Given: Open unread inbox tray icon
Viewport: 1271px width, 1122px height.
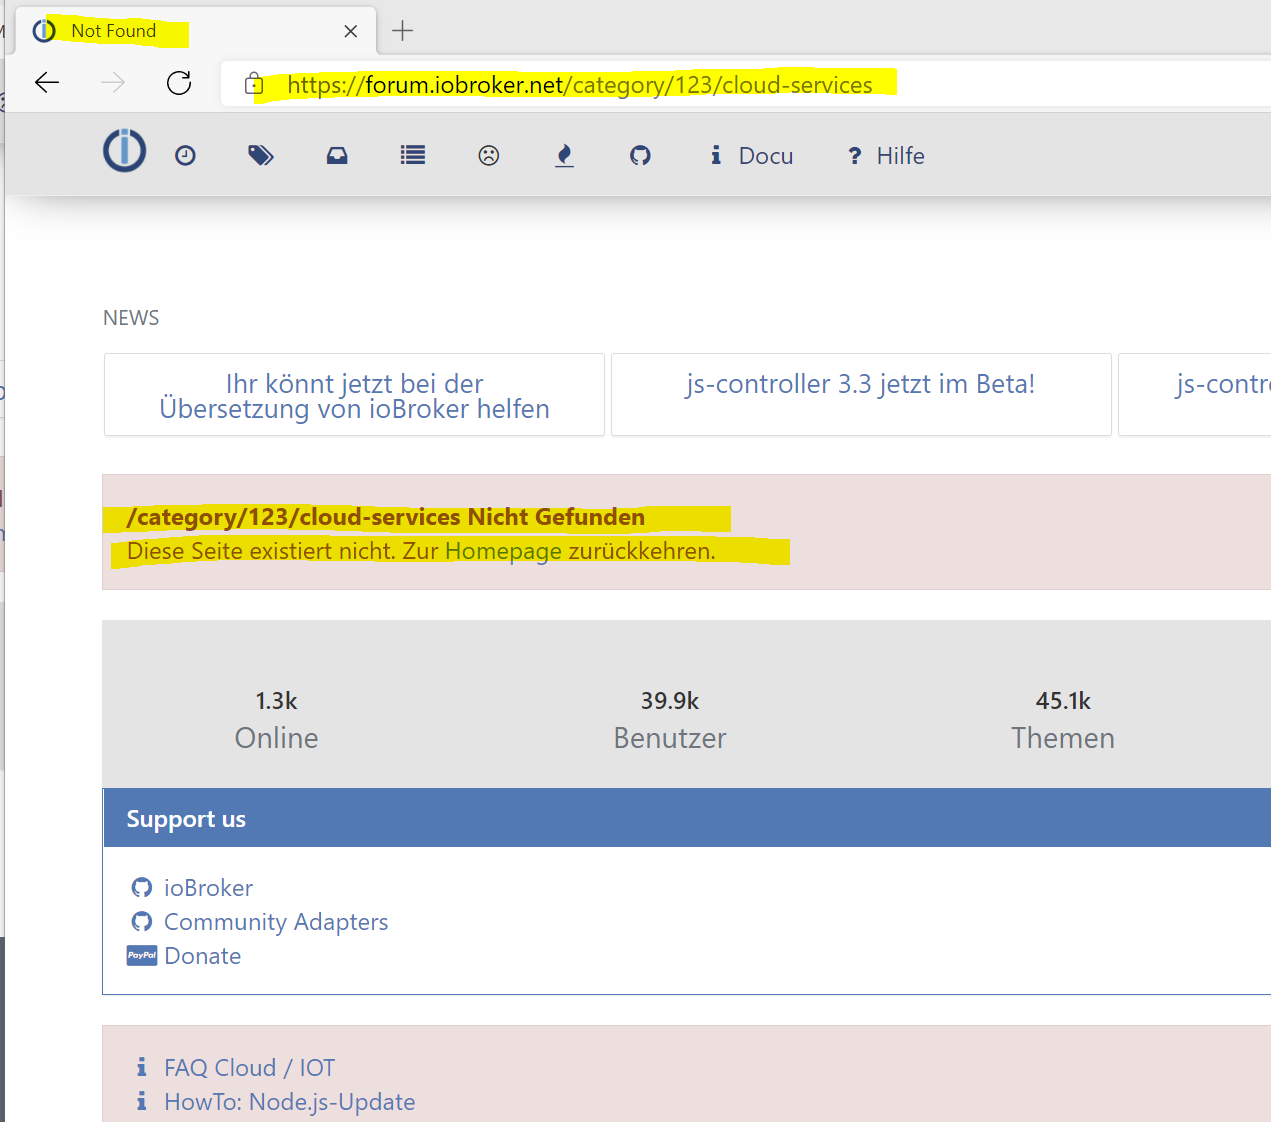Looking at the screenshot, I should click(x=337, y=155).
